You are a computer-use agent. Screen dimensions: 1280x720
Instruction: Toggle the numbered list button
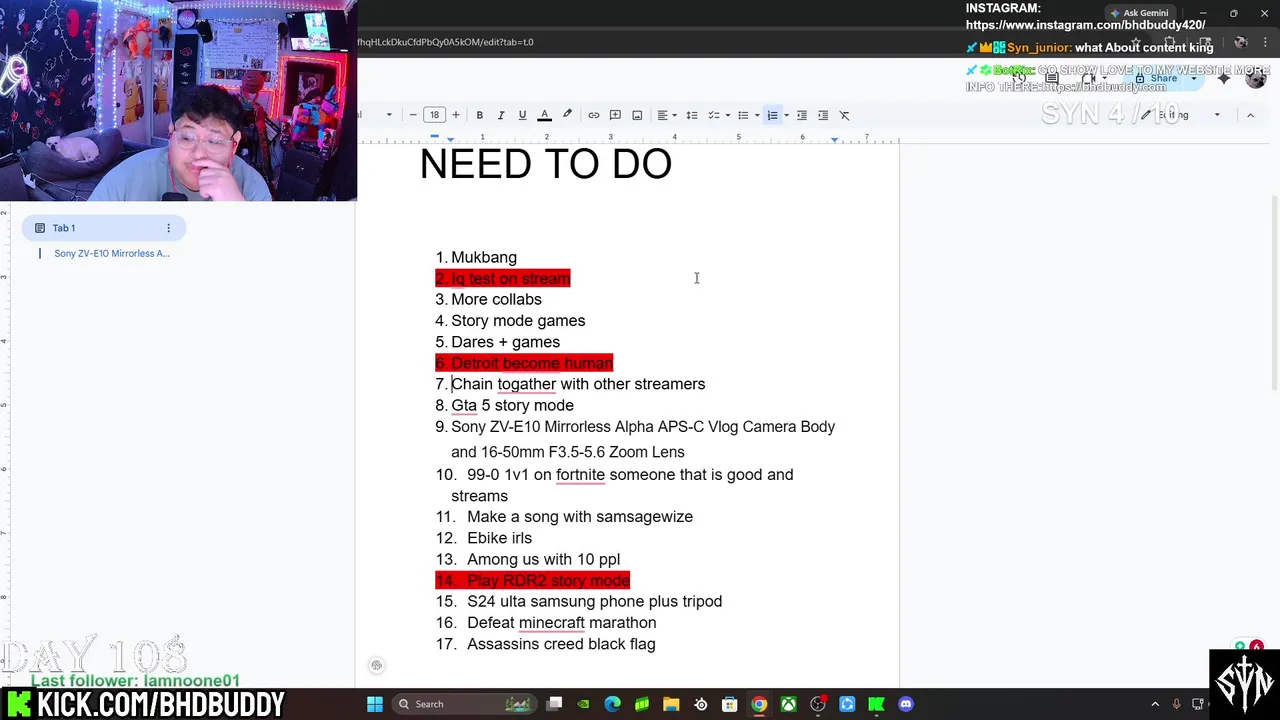pyautogui.click(x=772, y=115)
